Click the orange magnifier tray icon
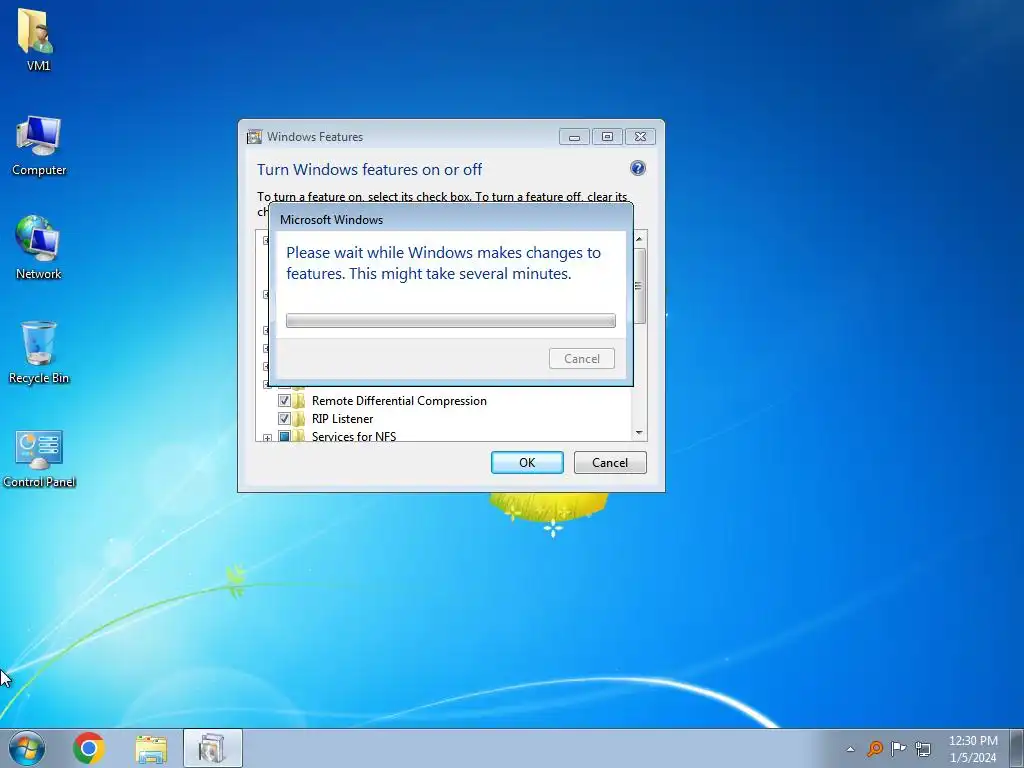Image resolution: width=1024 pixels, height=768 pixels. coord(874,748)
